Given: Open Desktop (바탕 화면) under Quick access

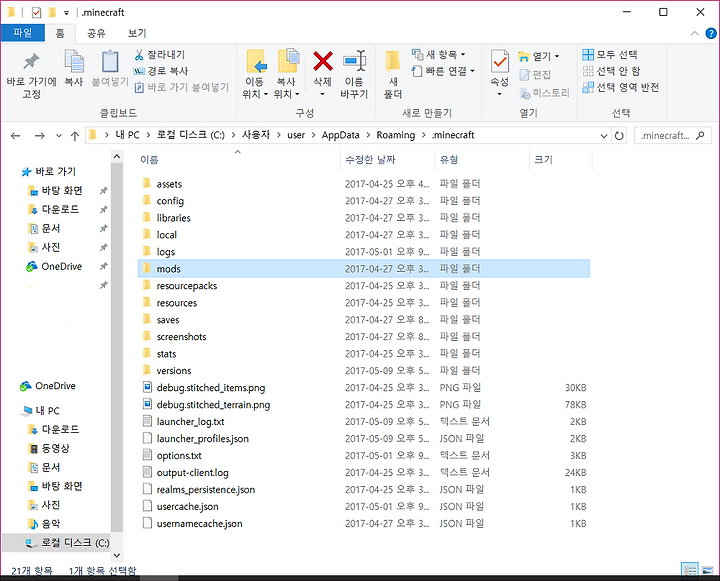Looking at the screenshot, I should tap(55, 190).
